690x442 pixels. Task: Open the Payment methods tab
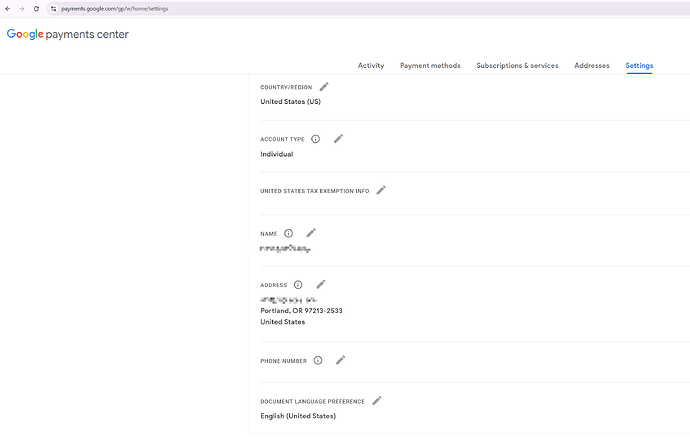pos(430,65)
